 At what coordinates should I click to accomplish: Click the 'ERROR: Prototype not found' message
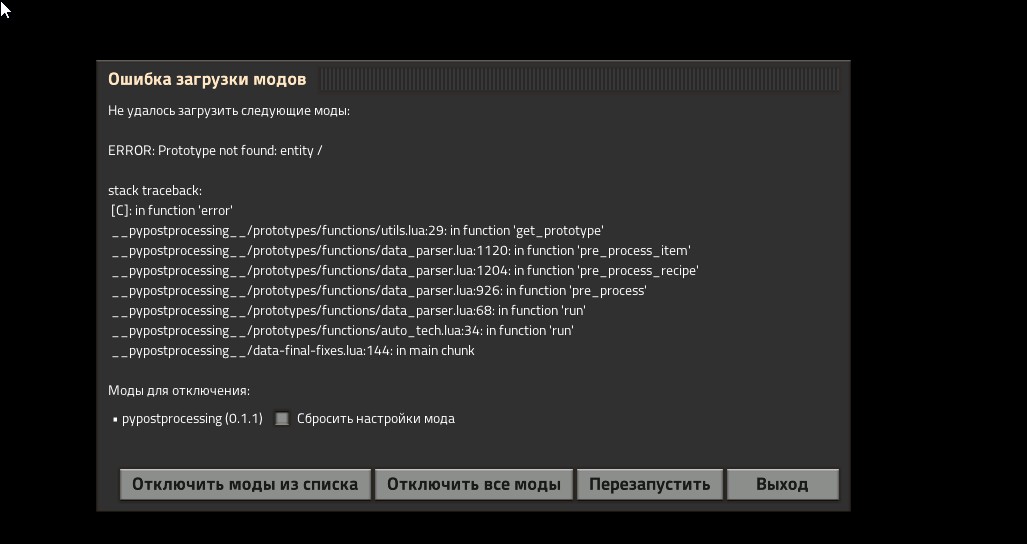pyautogui.click(x=215, y=150)
